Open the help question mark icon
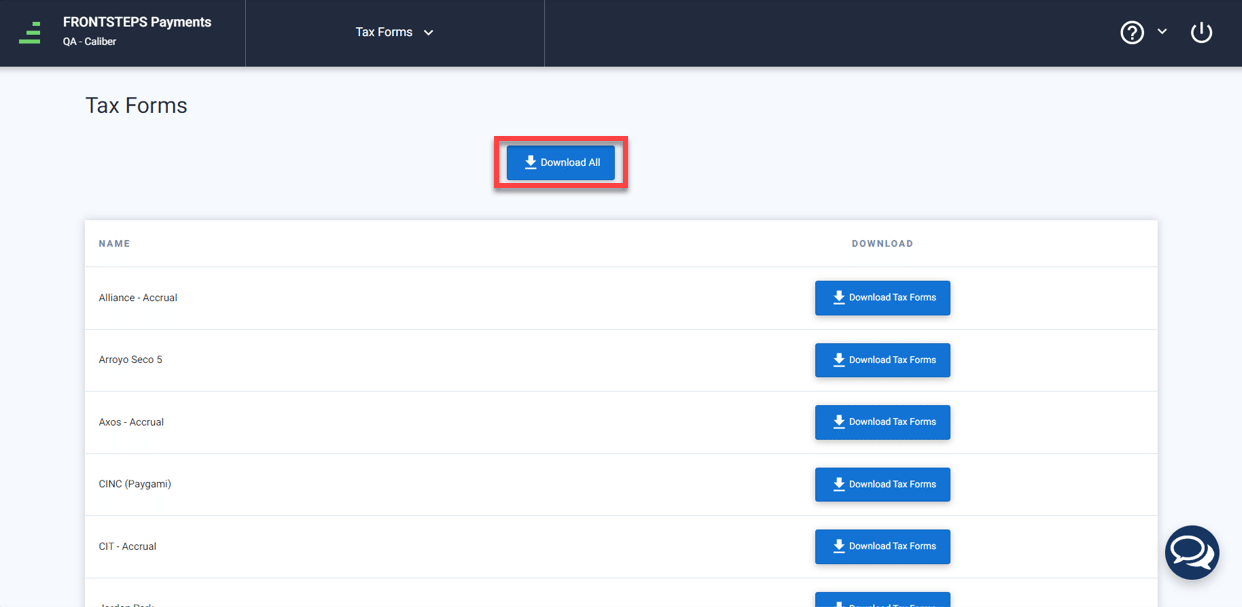Viewport: 1242px width, 607px height. click(1132, 33)
